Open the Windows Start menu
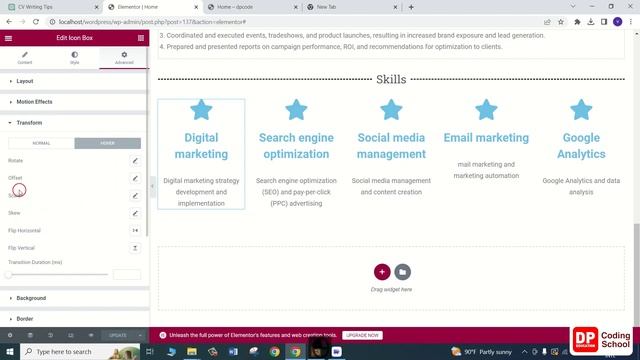 click(x=9, y=351)
